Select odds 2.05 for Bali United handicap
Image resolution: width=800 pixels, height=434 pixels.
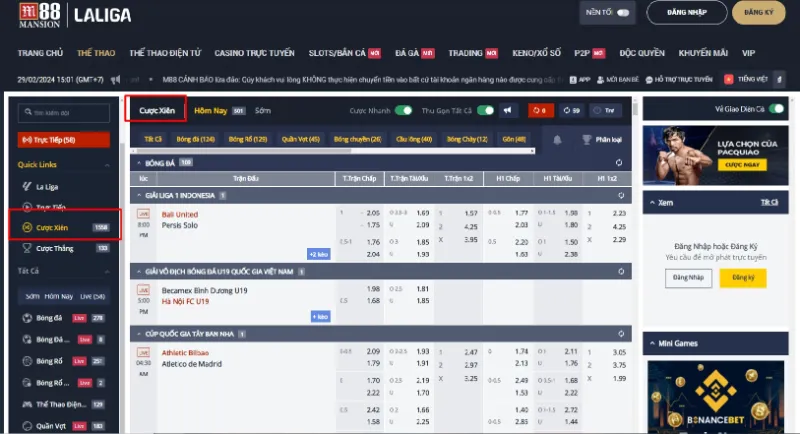373,213
